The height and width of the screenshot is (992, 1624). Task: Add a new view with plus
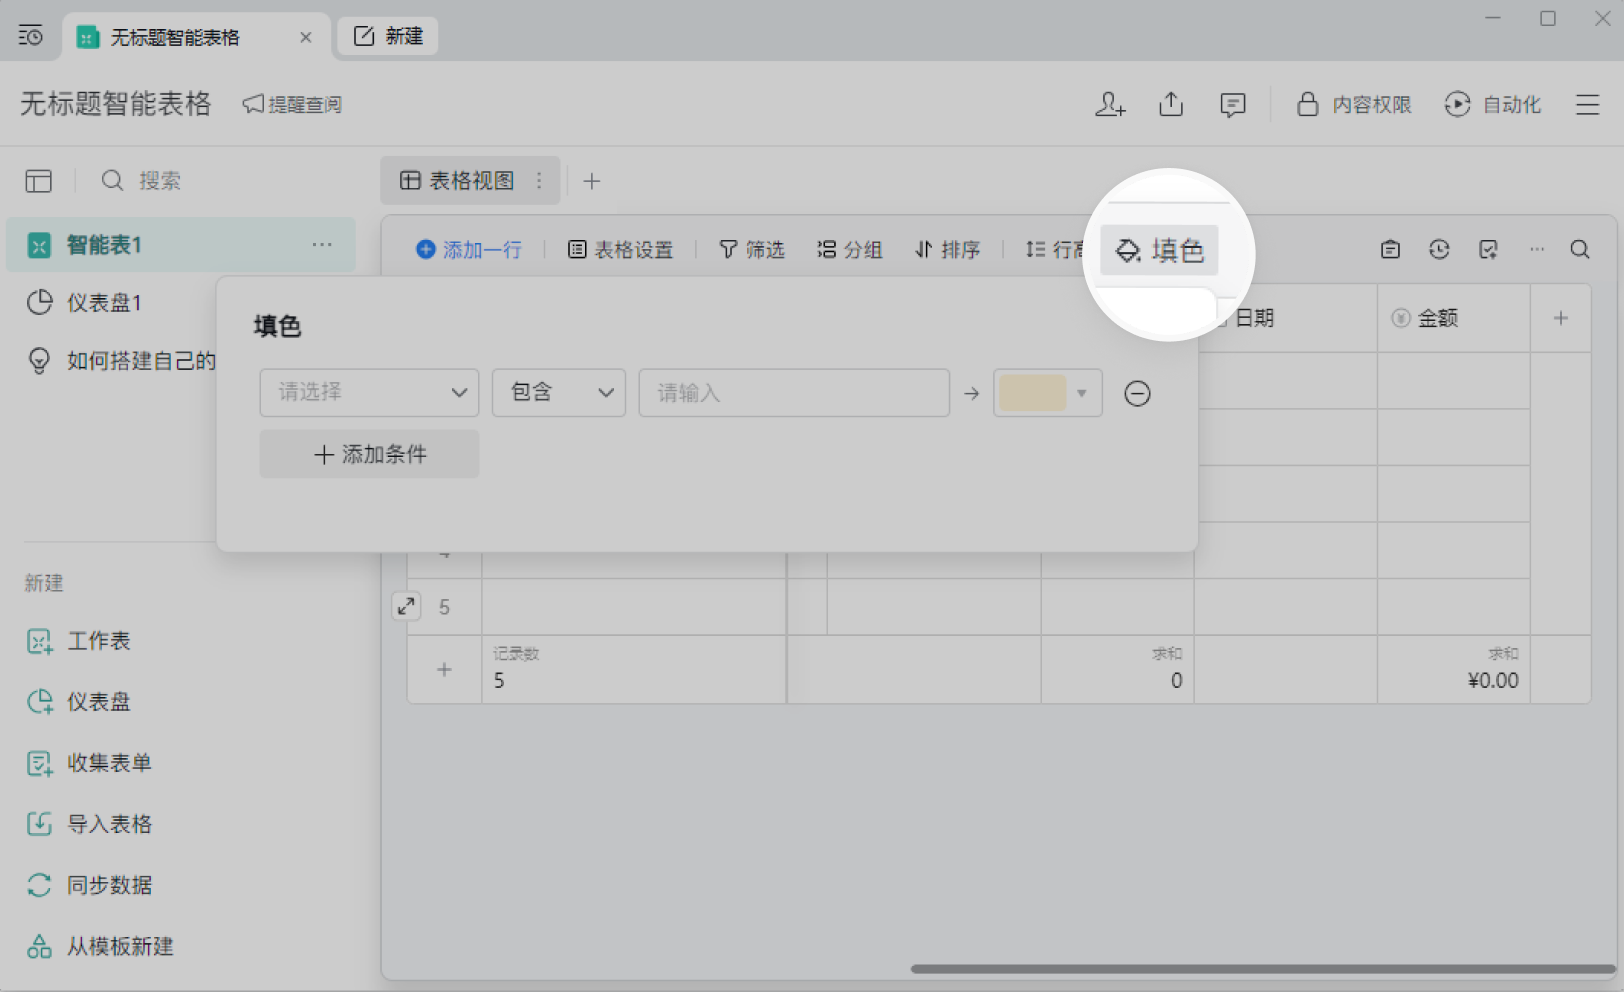592,181
